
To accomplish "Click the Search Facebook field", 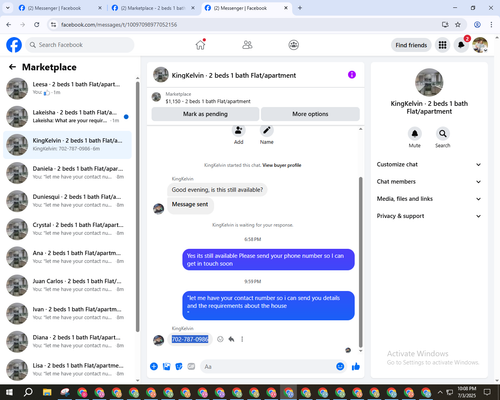I will pyautogui.click(x=80, y=45).
